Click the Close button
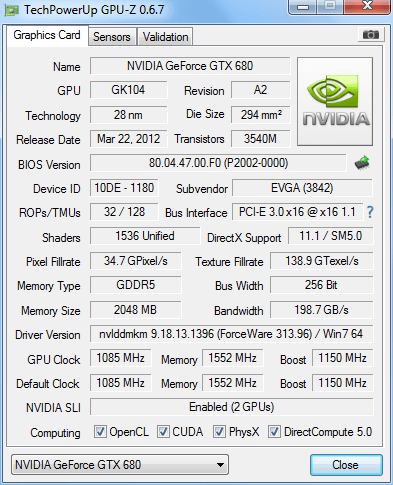The width and height of the screenshot is (393, 485). click(x=346, y=465)
